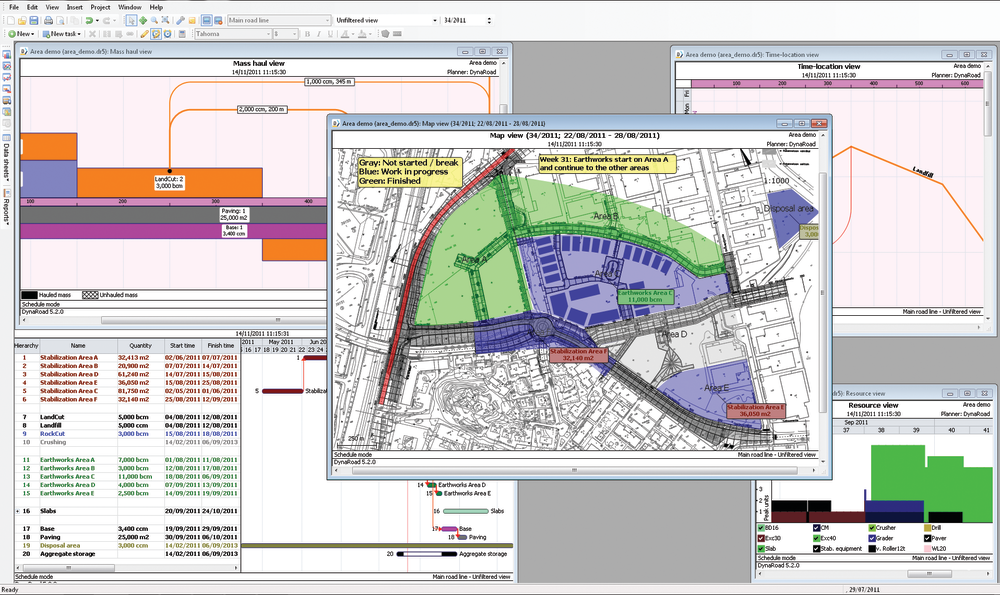
Task: Open the Tahoma font dropdown
Action: tap(232, 34)
